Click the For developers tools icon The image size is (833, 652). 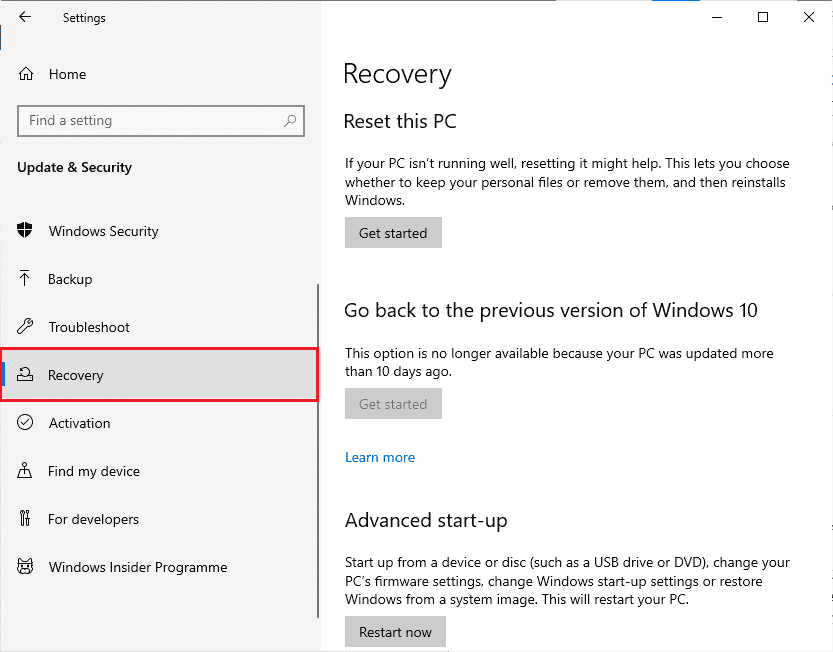(24, 518)
